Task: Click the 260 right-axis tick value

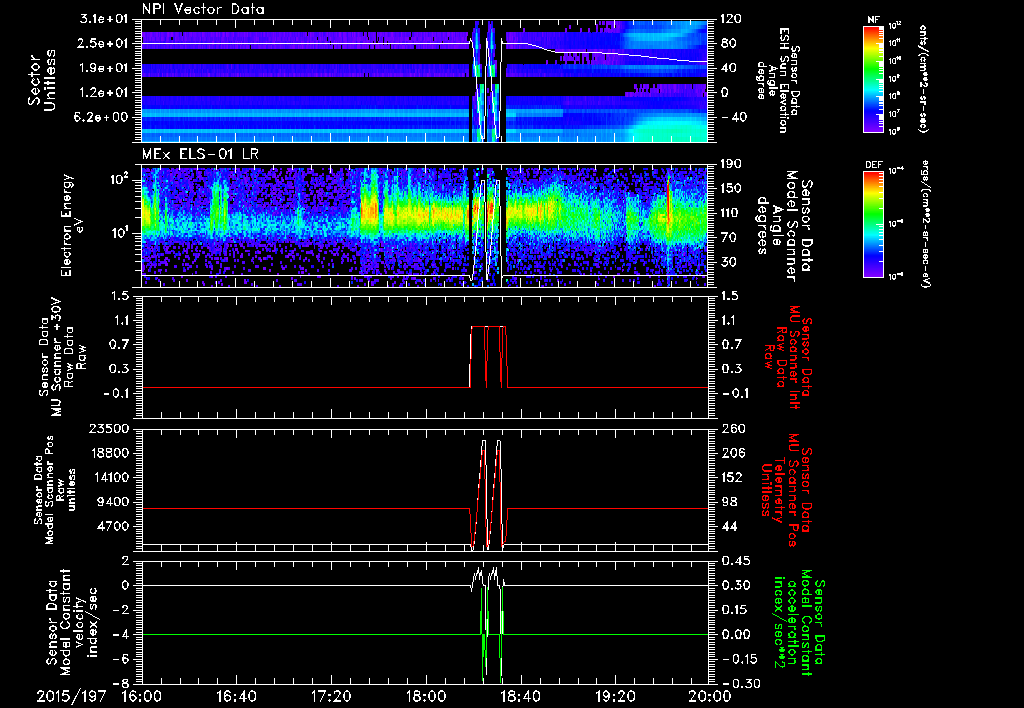Action: [733, 429]
